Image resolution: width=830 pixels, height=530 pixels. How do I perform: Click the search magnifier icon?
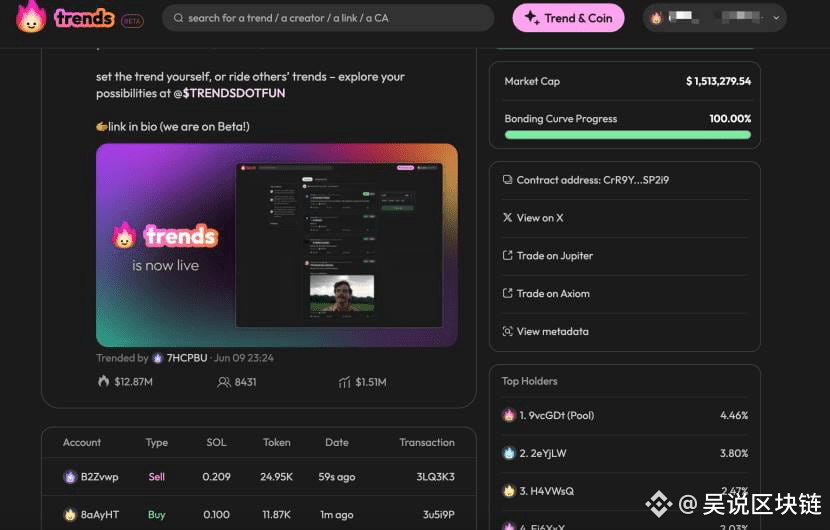click(178, 18)
